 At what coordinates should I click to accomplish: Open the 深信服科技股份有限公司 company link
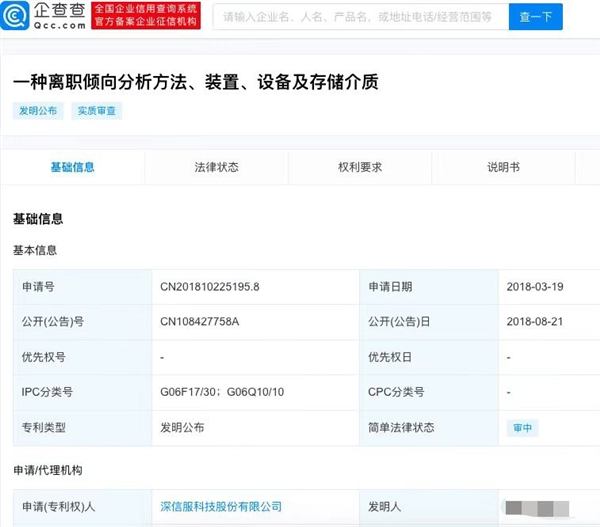pos(221,507)
